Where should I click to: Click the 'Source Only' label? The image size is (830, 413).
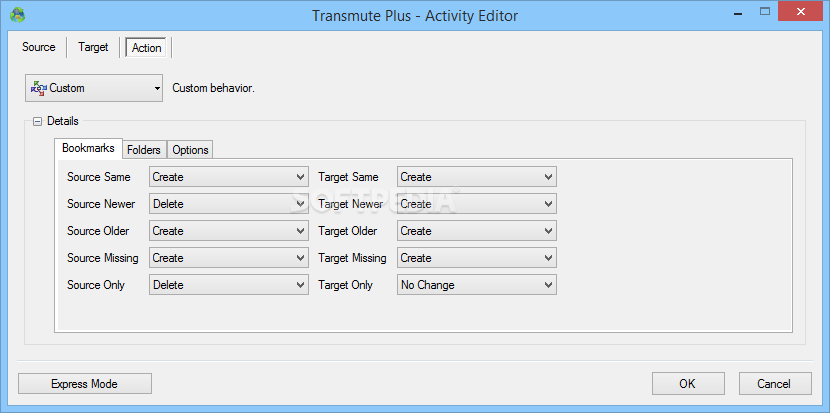click(96, 285)
